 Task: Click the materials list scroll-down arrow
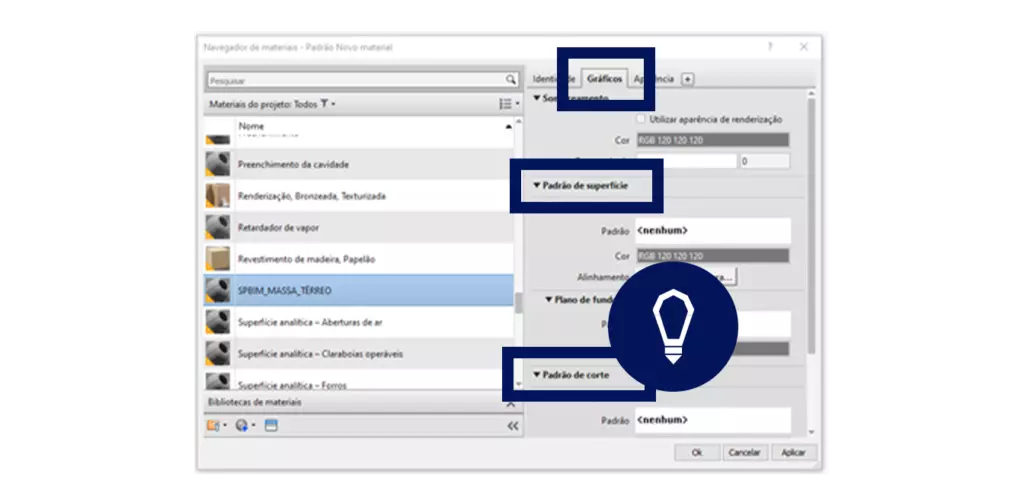[519, 384]
